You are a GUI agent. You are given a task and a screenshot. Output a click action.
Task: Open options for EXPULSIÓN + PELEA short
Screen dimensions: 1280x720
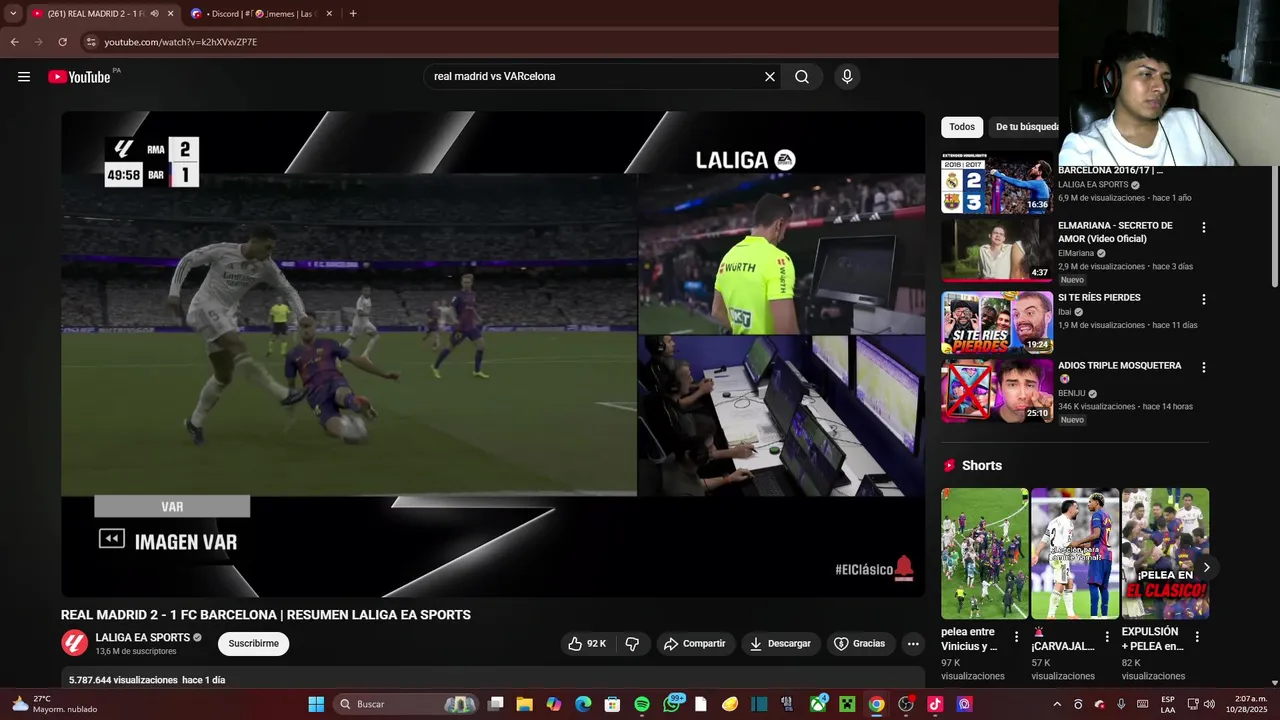click(x=1196, y=636)
